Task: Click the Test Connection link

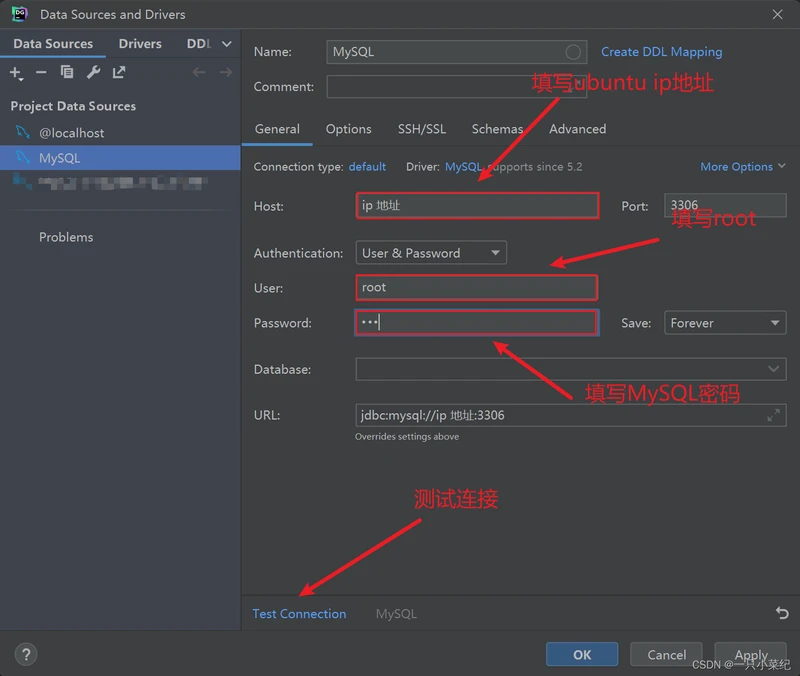Action: 299,614
